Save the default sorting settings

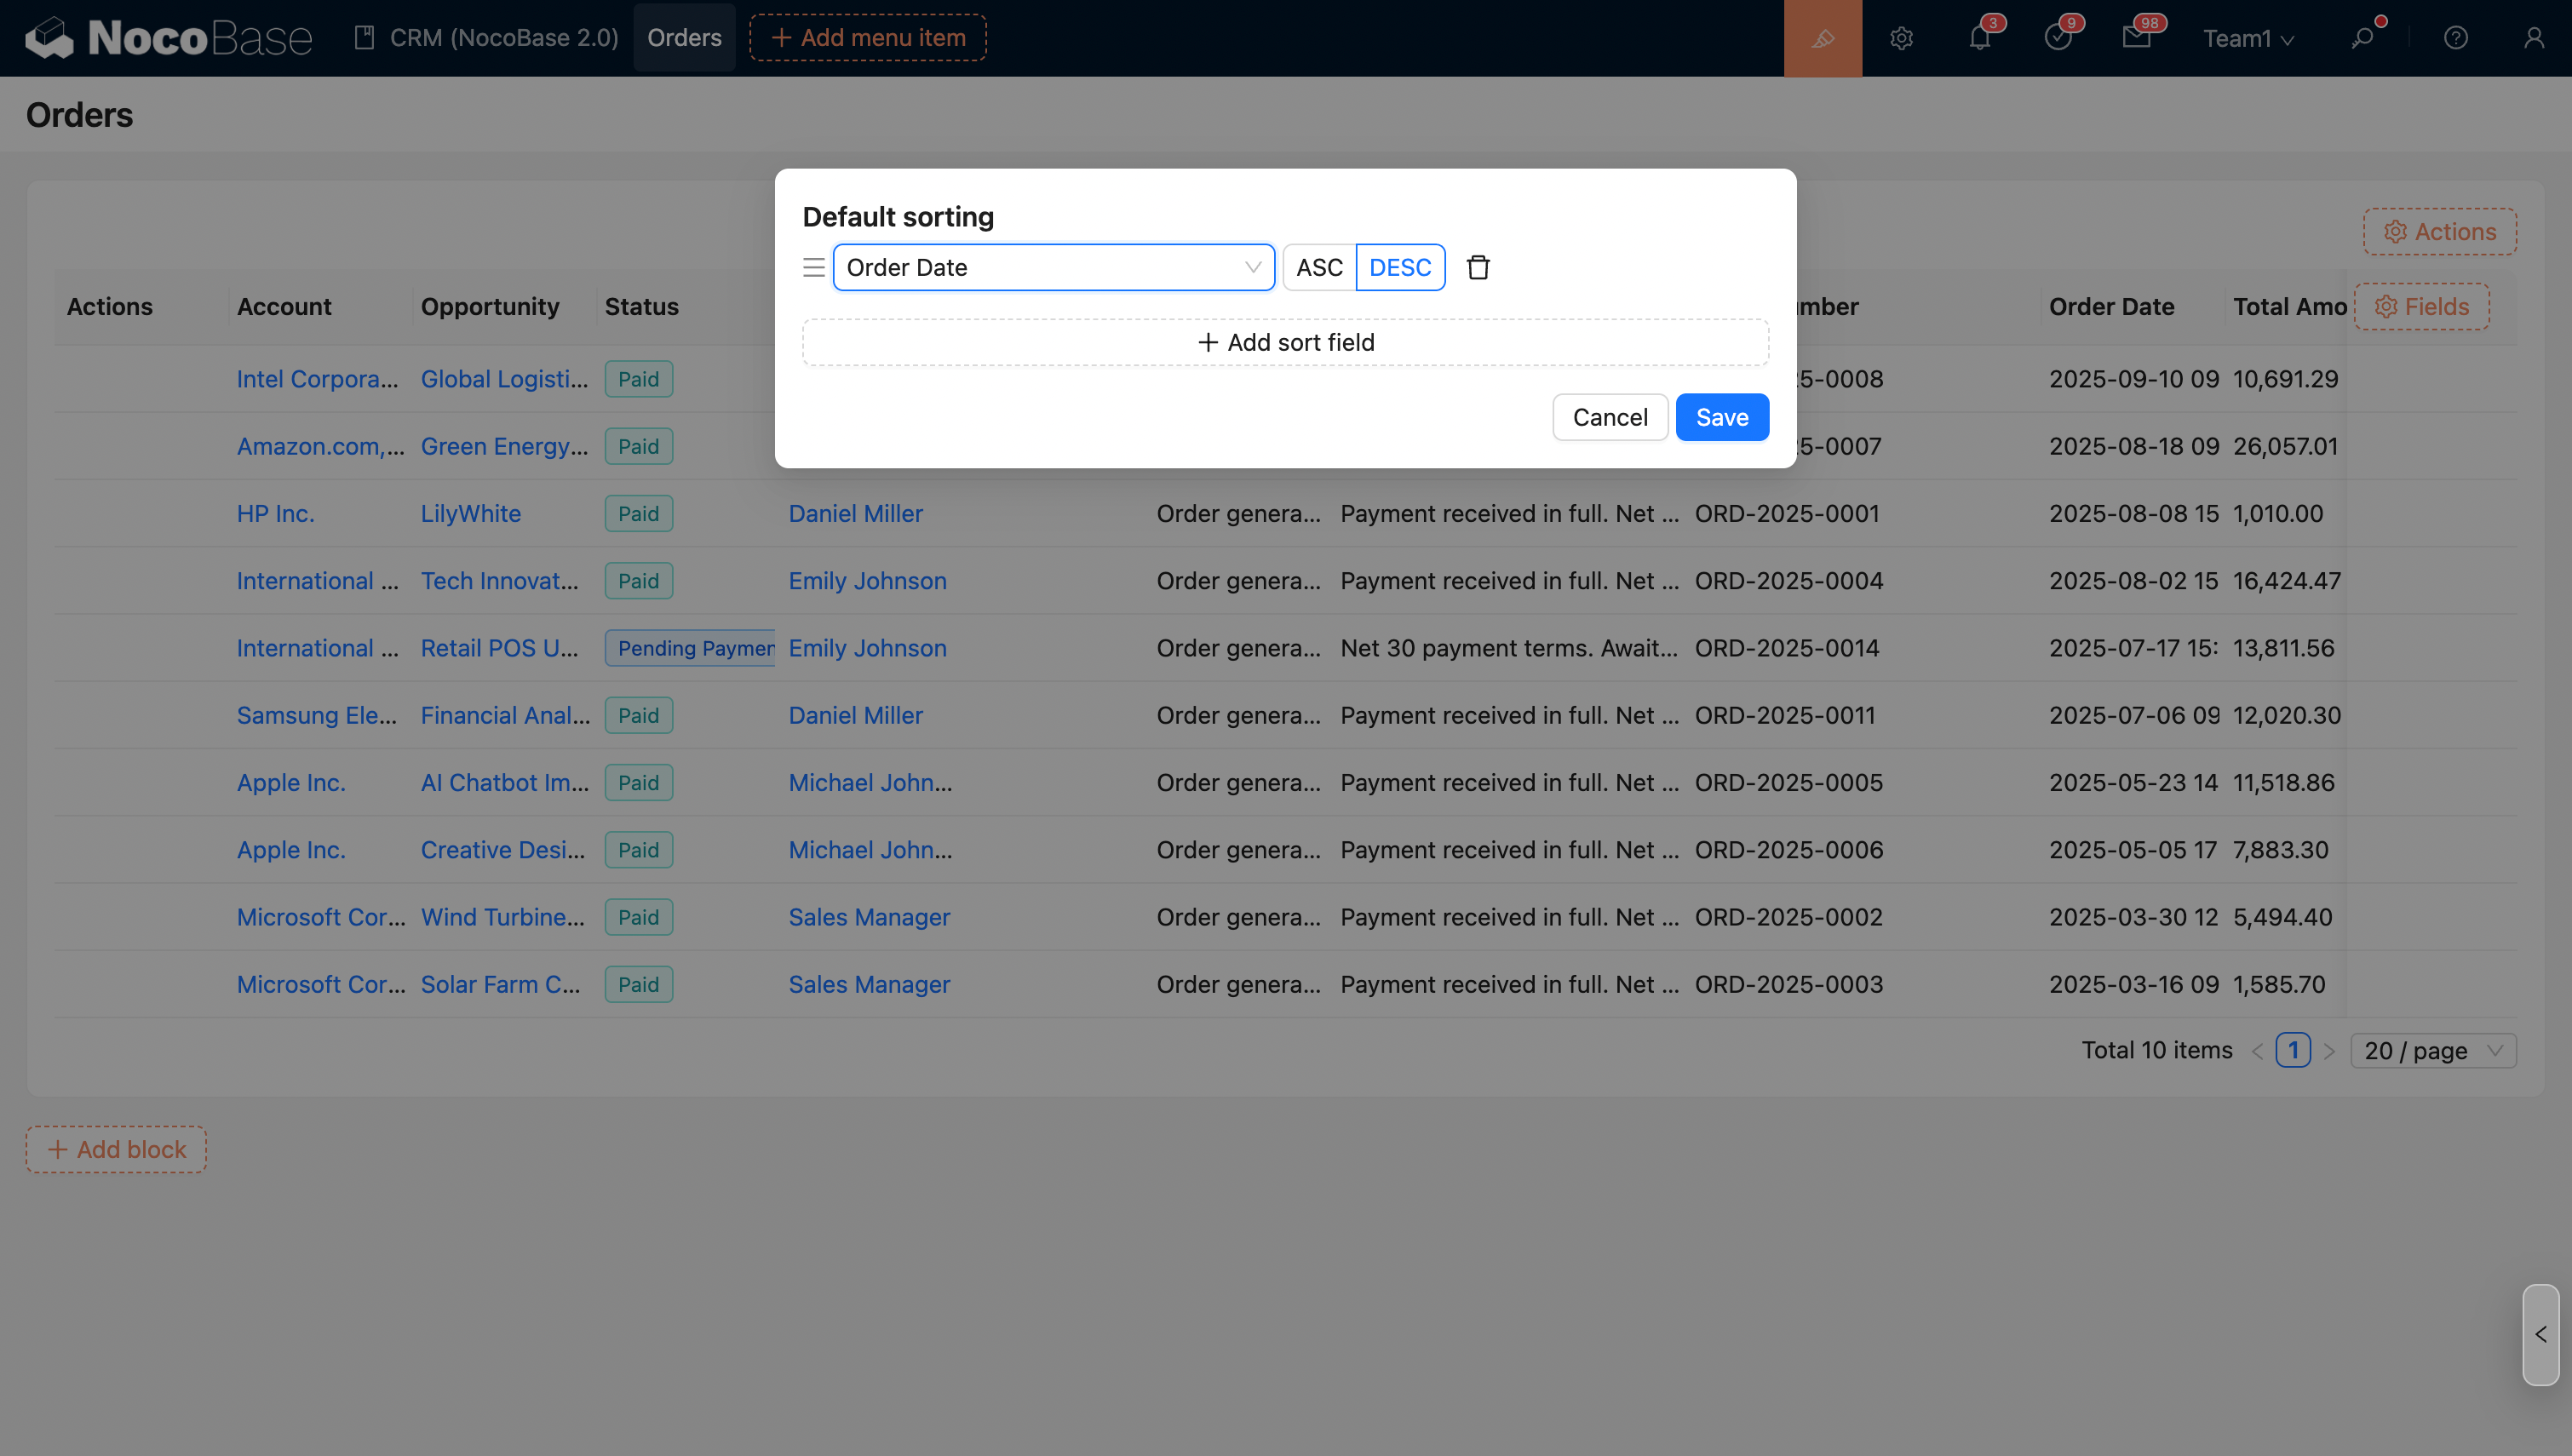pos(1721,417)
